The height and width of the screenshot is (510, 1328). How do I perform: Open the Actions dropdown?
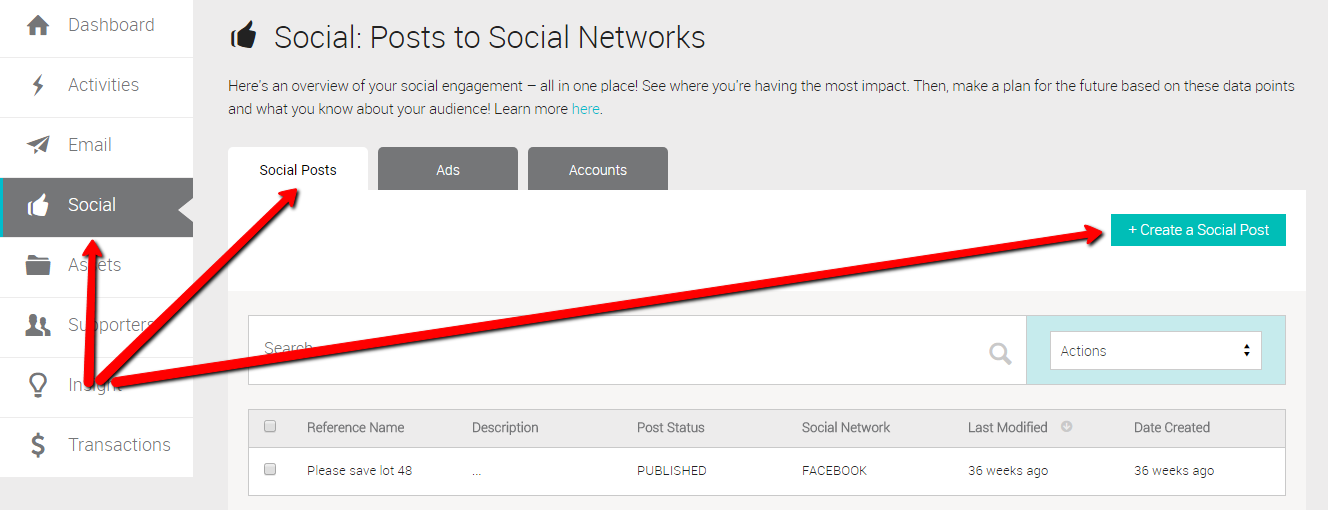coord(1155,351)
